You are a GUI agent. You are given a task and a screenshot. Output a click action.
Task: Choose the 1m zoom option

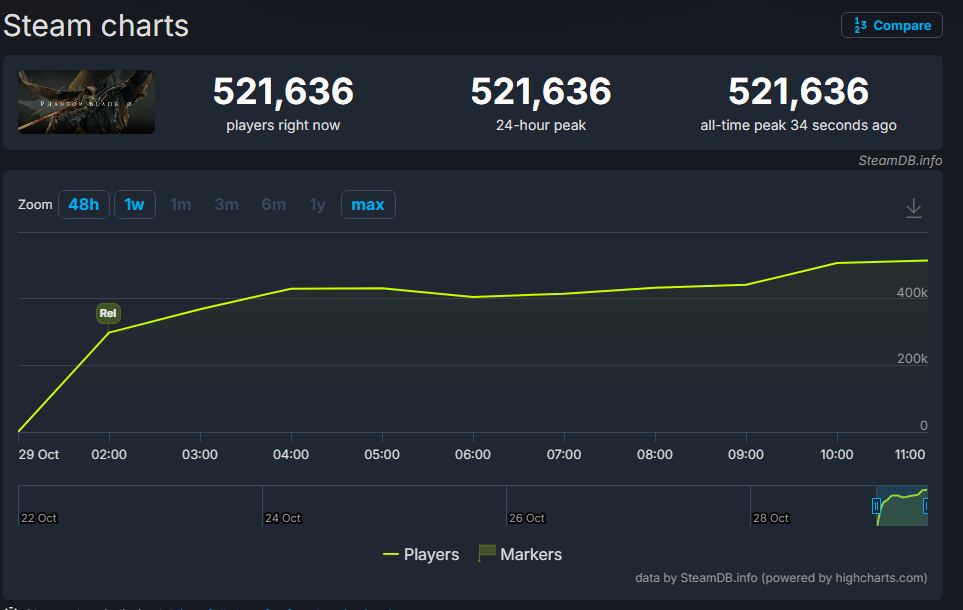tap(181, 205)
